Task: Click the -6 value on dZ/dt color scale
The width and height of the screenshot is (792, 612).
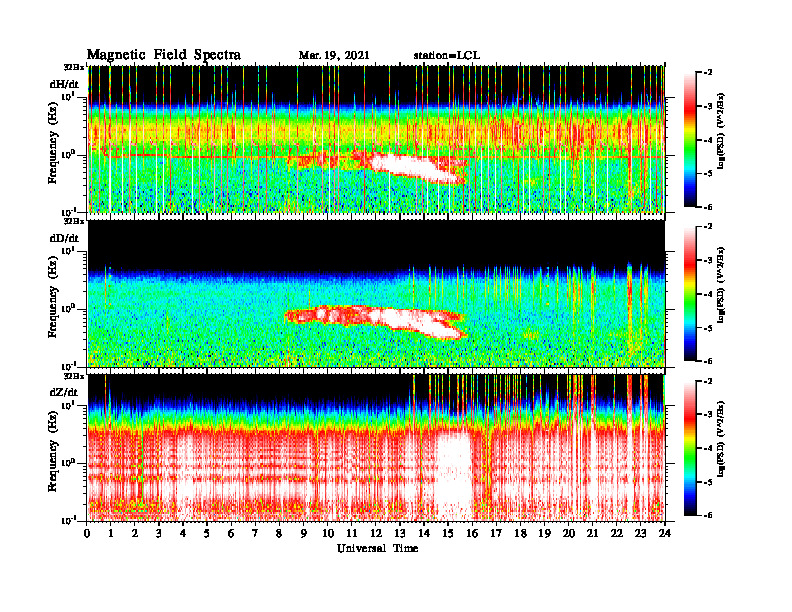Action: (x=709, y=515)
